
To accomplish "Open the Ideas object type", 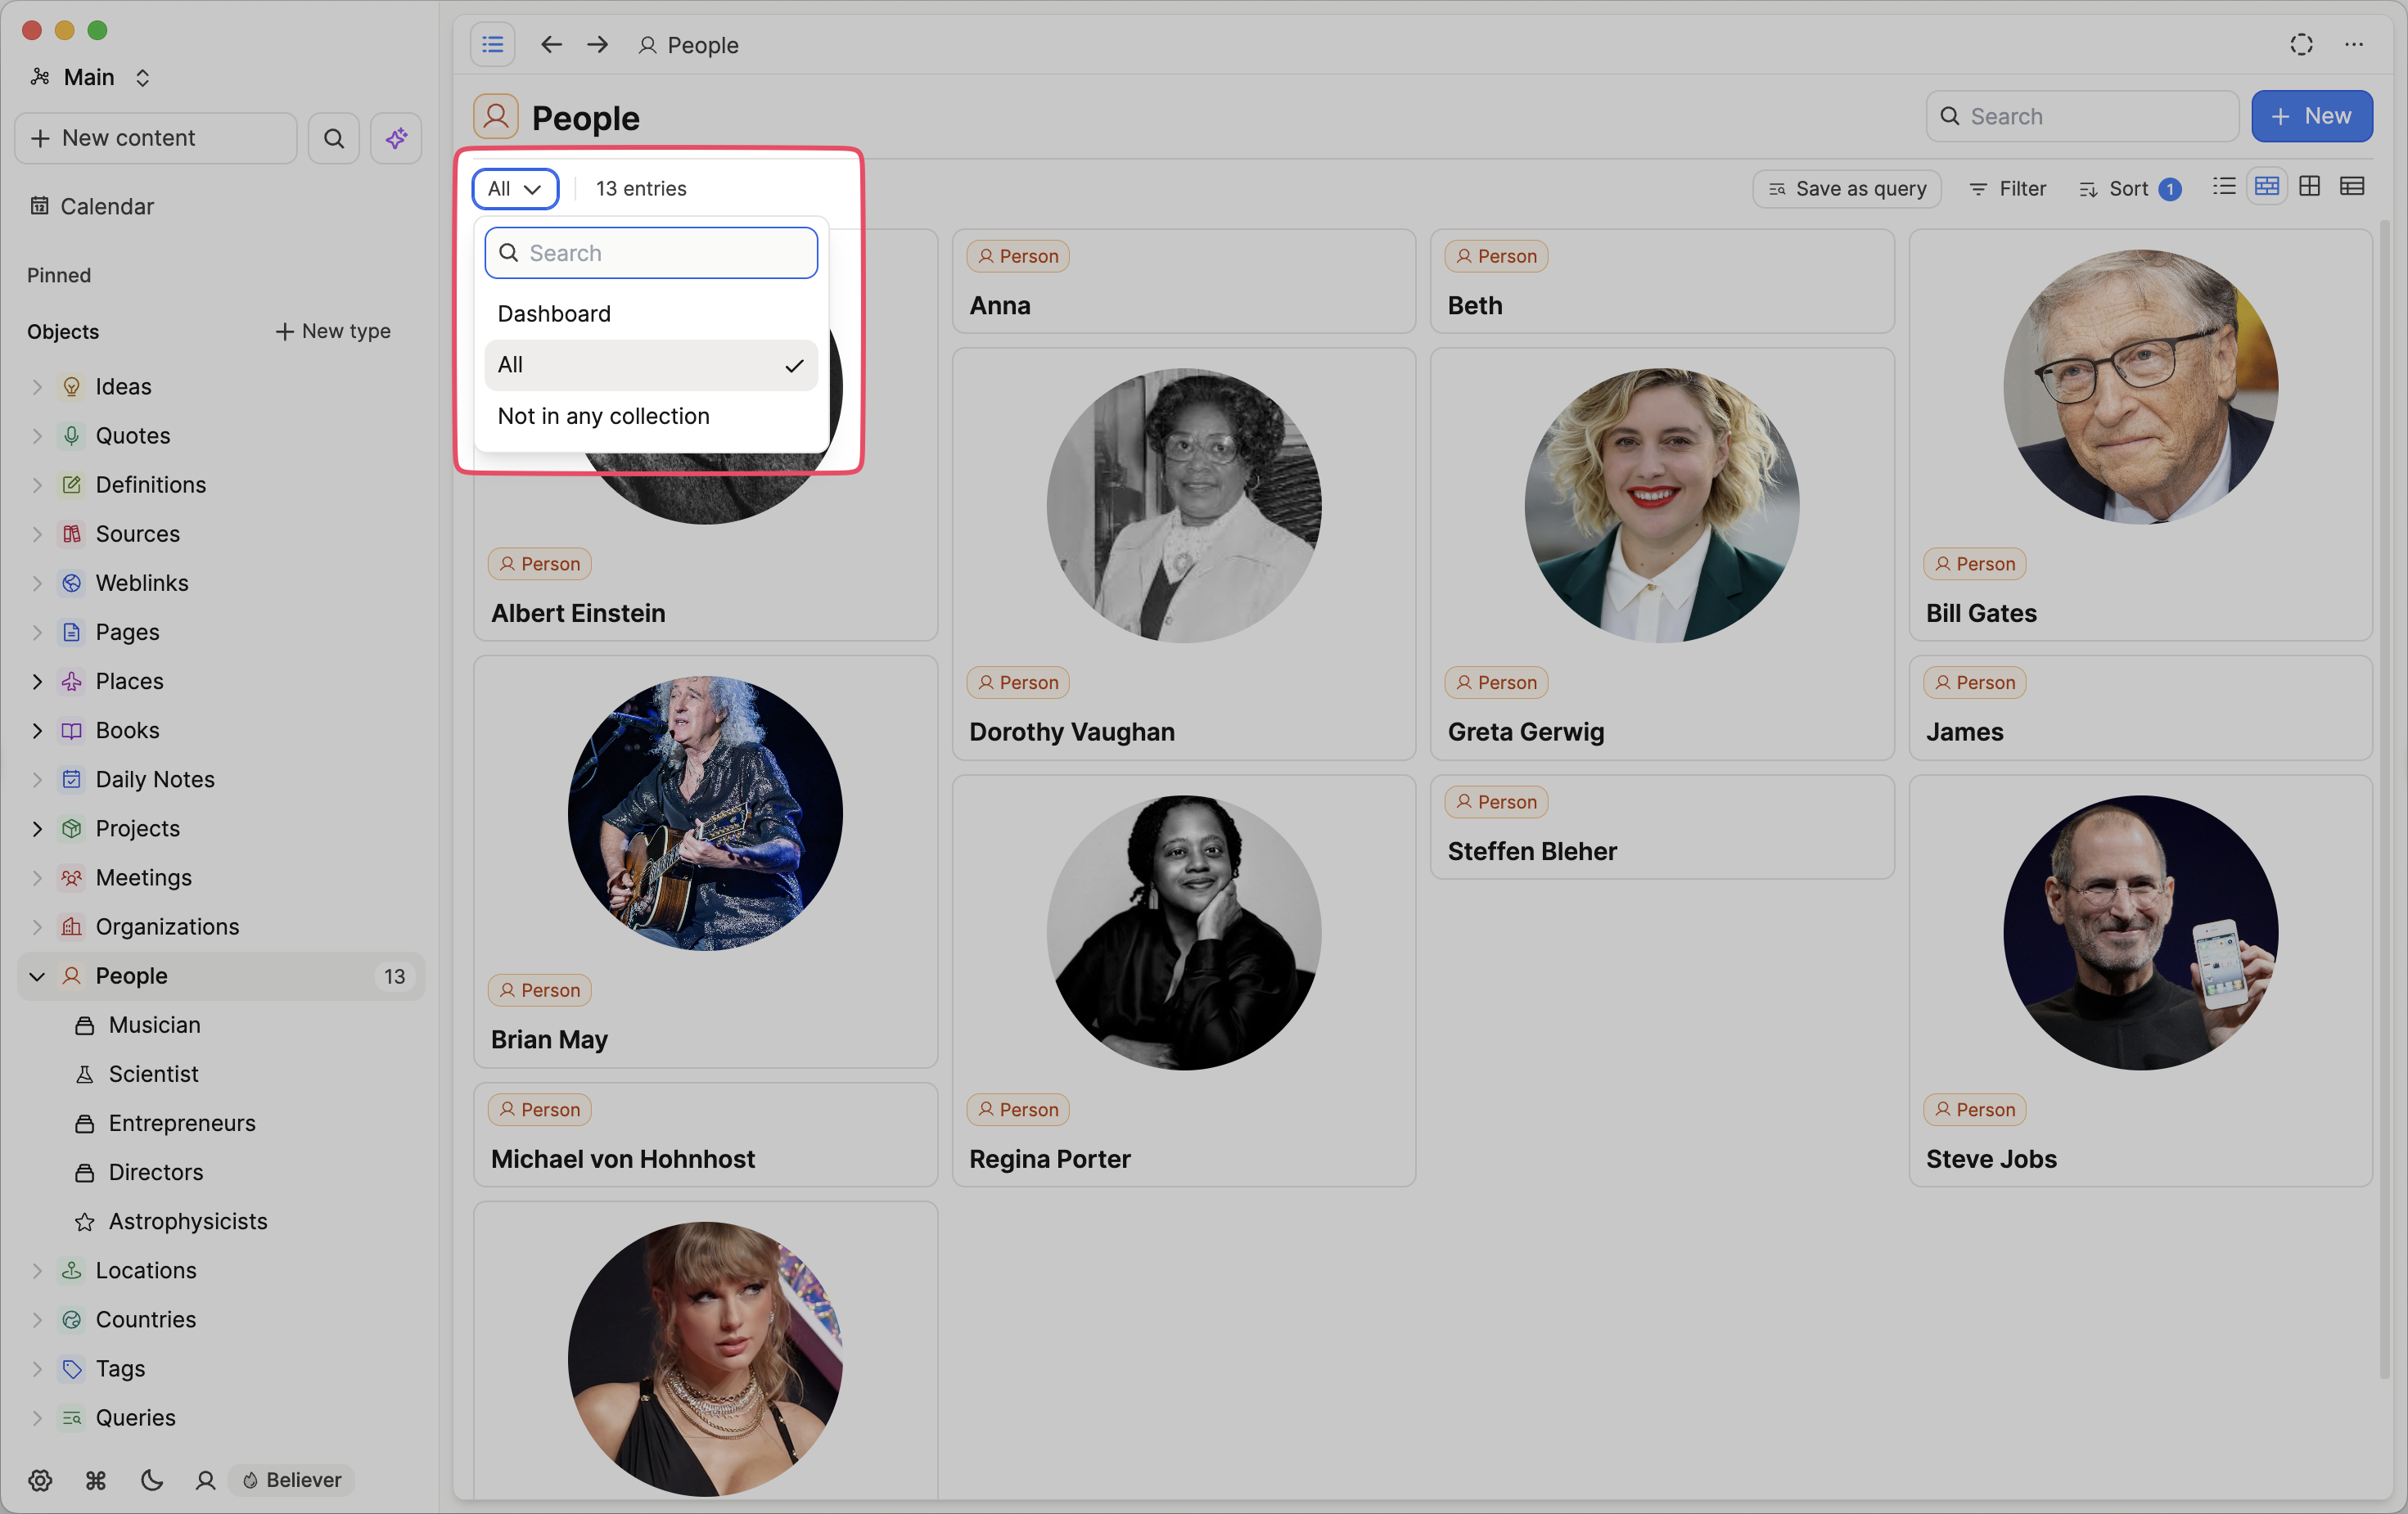I will pyautogui.click(x=123, y=387).
